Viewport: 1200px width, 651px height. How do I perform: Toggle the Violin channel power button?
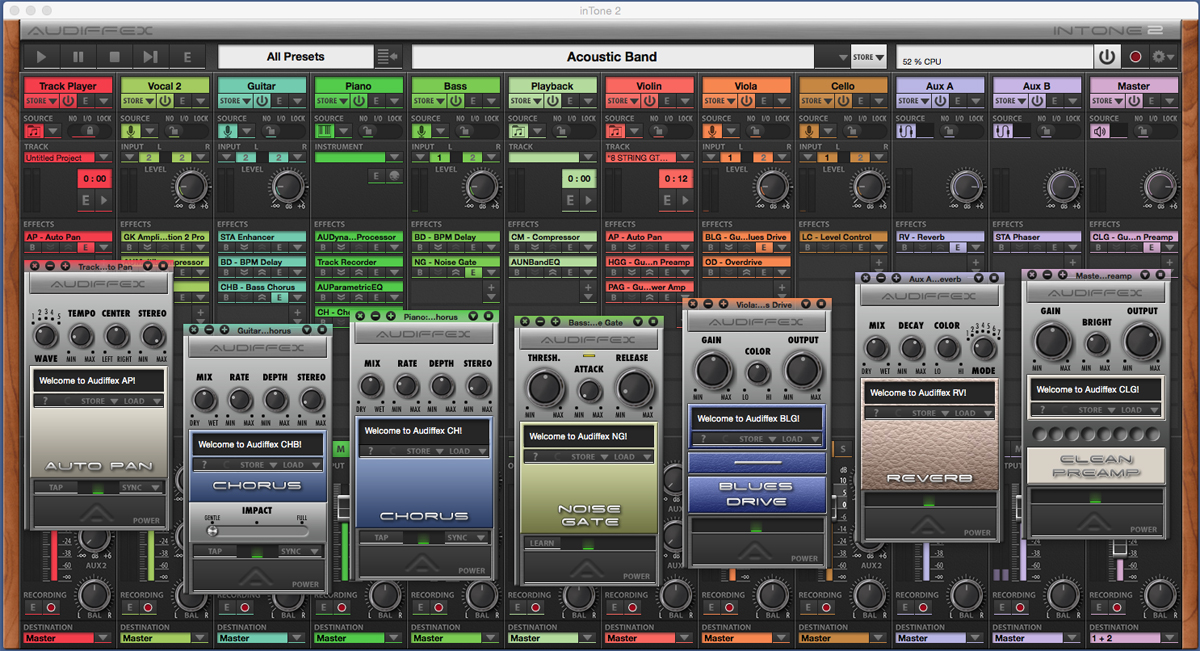pos(651,101)
